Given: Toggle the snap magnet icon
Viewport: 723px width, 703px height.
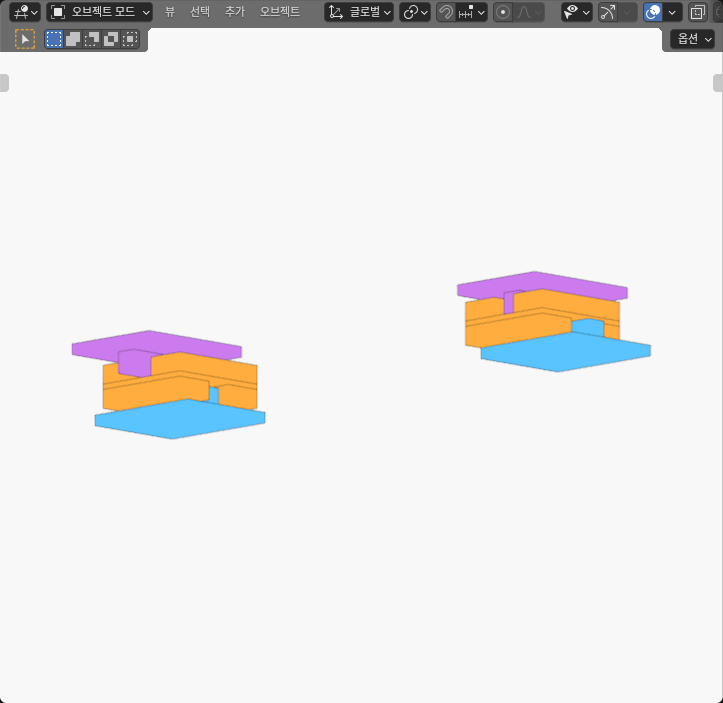Looking at the screenshot, I should click(x=446, y=12).
